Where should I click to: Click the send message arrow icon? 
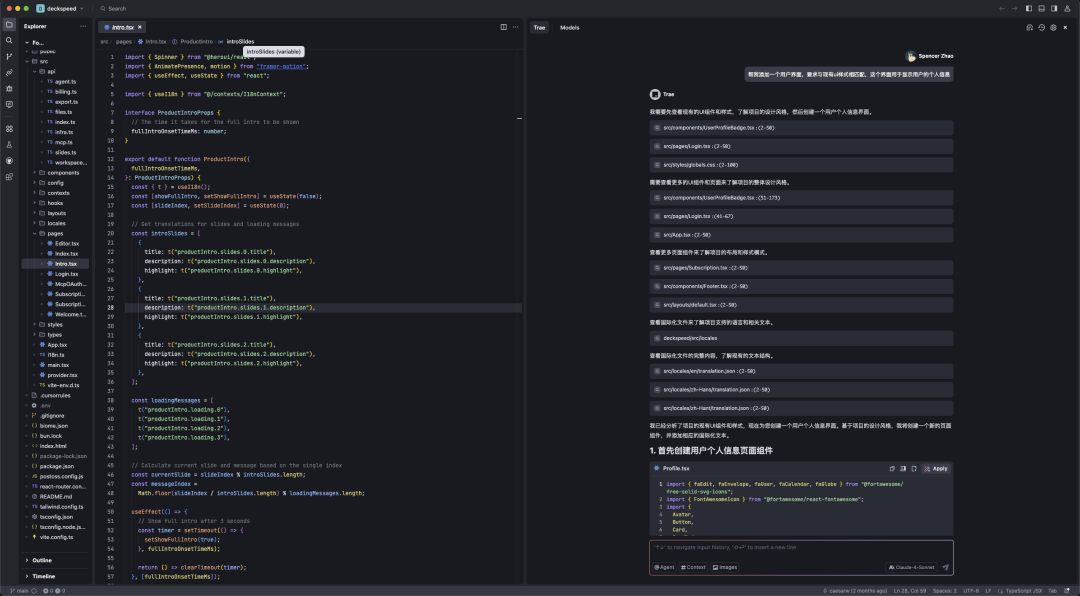[945, 567]
